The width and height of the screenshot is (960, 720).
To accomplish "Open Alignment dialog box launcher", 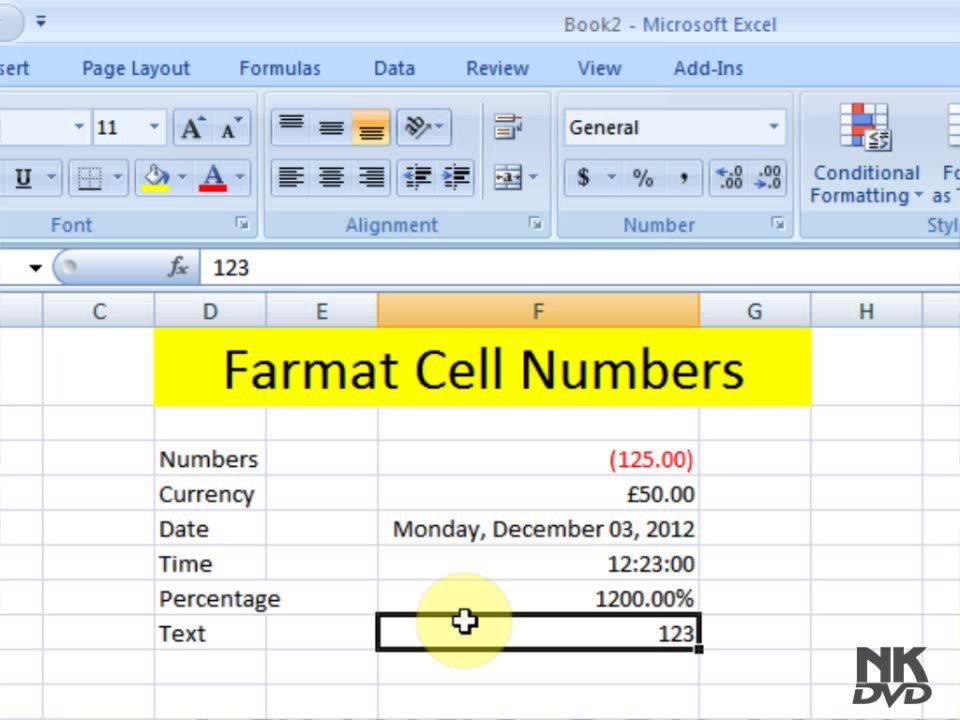I will 535,224.
